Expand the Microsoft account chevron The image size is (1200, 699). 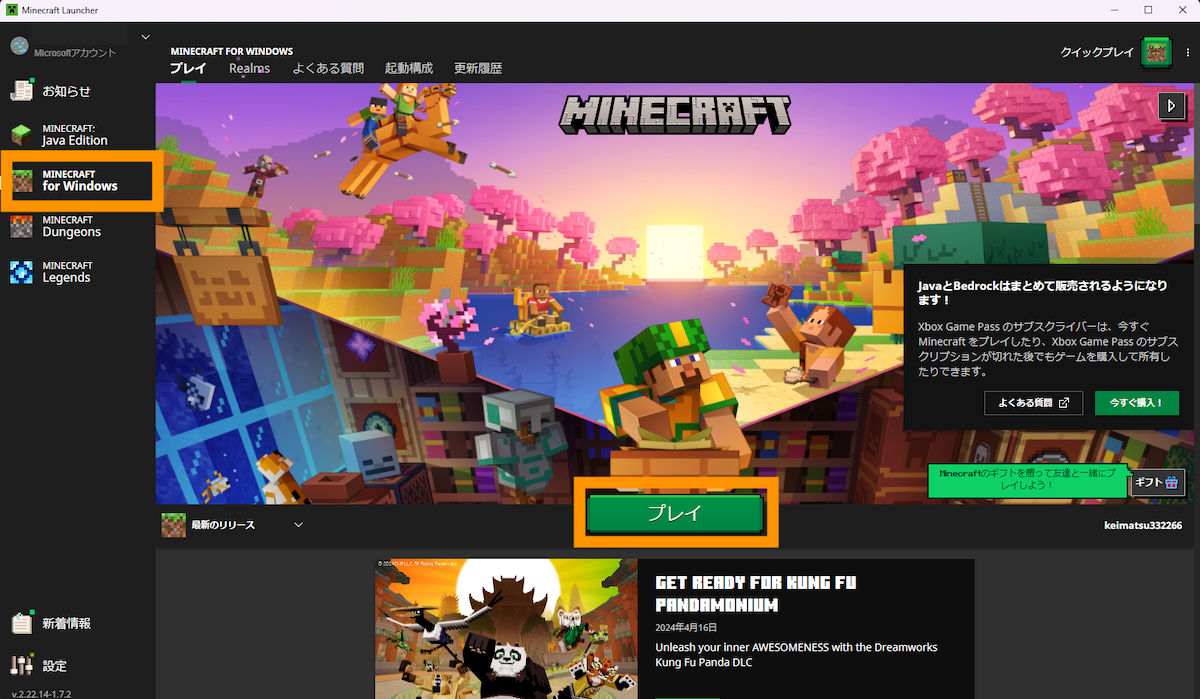pos(144,36)
